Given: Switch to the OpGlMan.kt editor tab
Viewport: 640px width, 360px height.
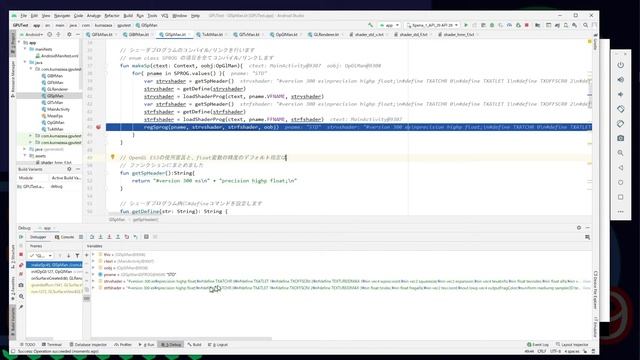Looking at the screenshot, I should [x=286, y=35].
